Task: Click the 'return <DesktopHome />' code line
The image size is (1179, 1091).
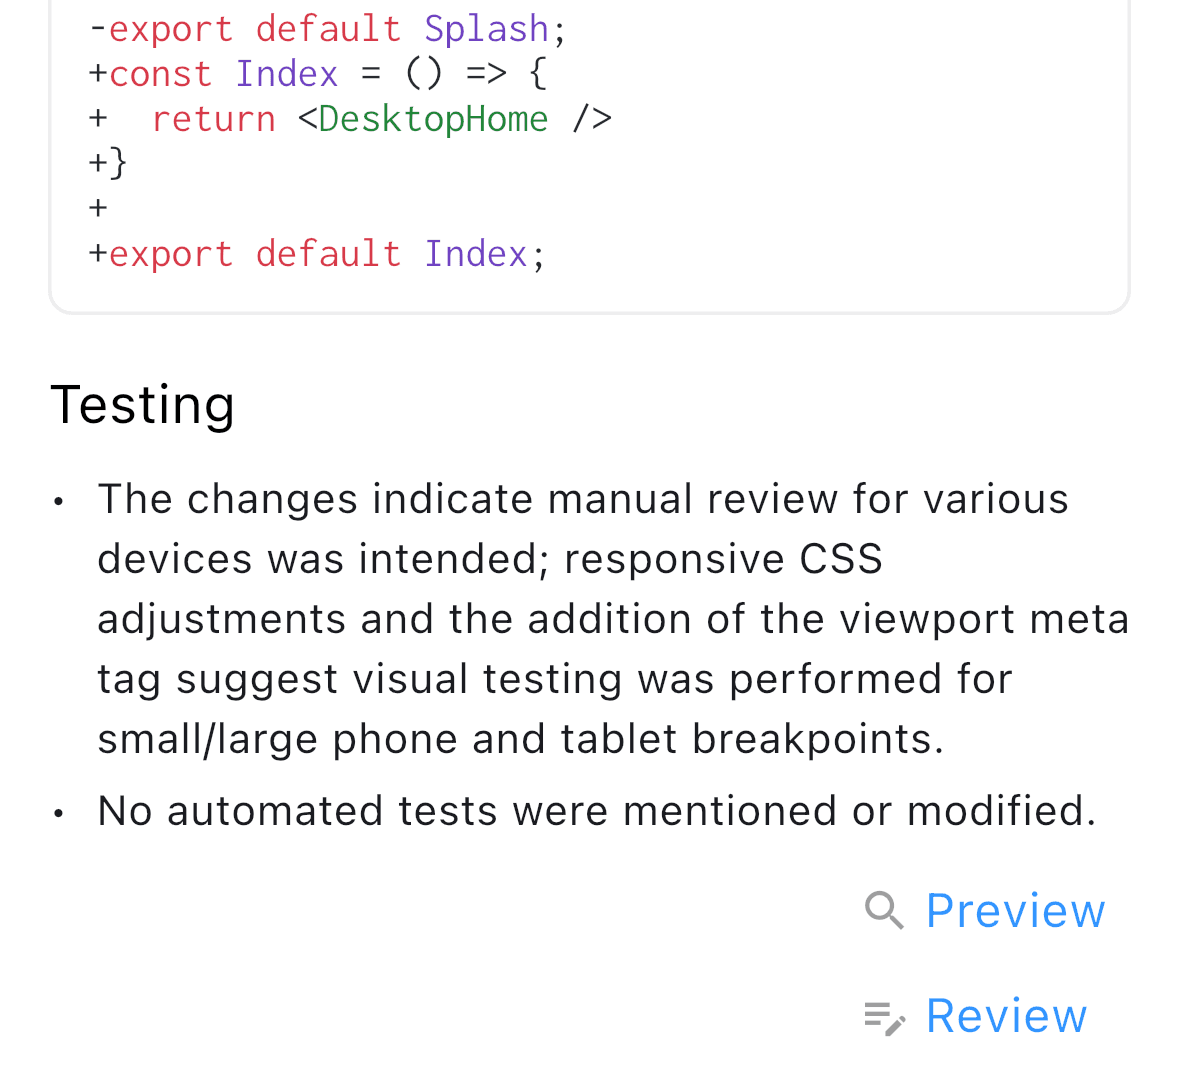Action: tap(350, 119)
